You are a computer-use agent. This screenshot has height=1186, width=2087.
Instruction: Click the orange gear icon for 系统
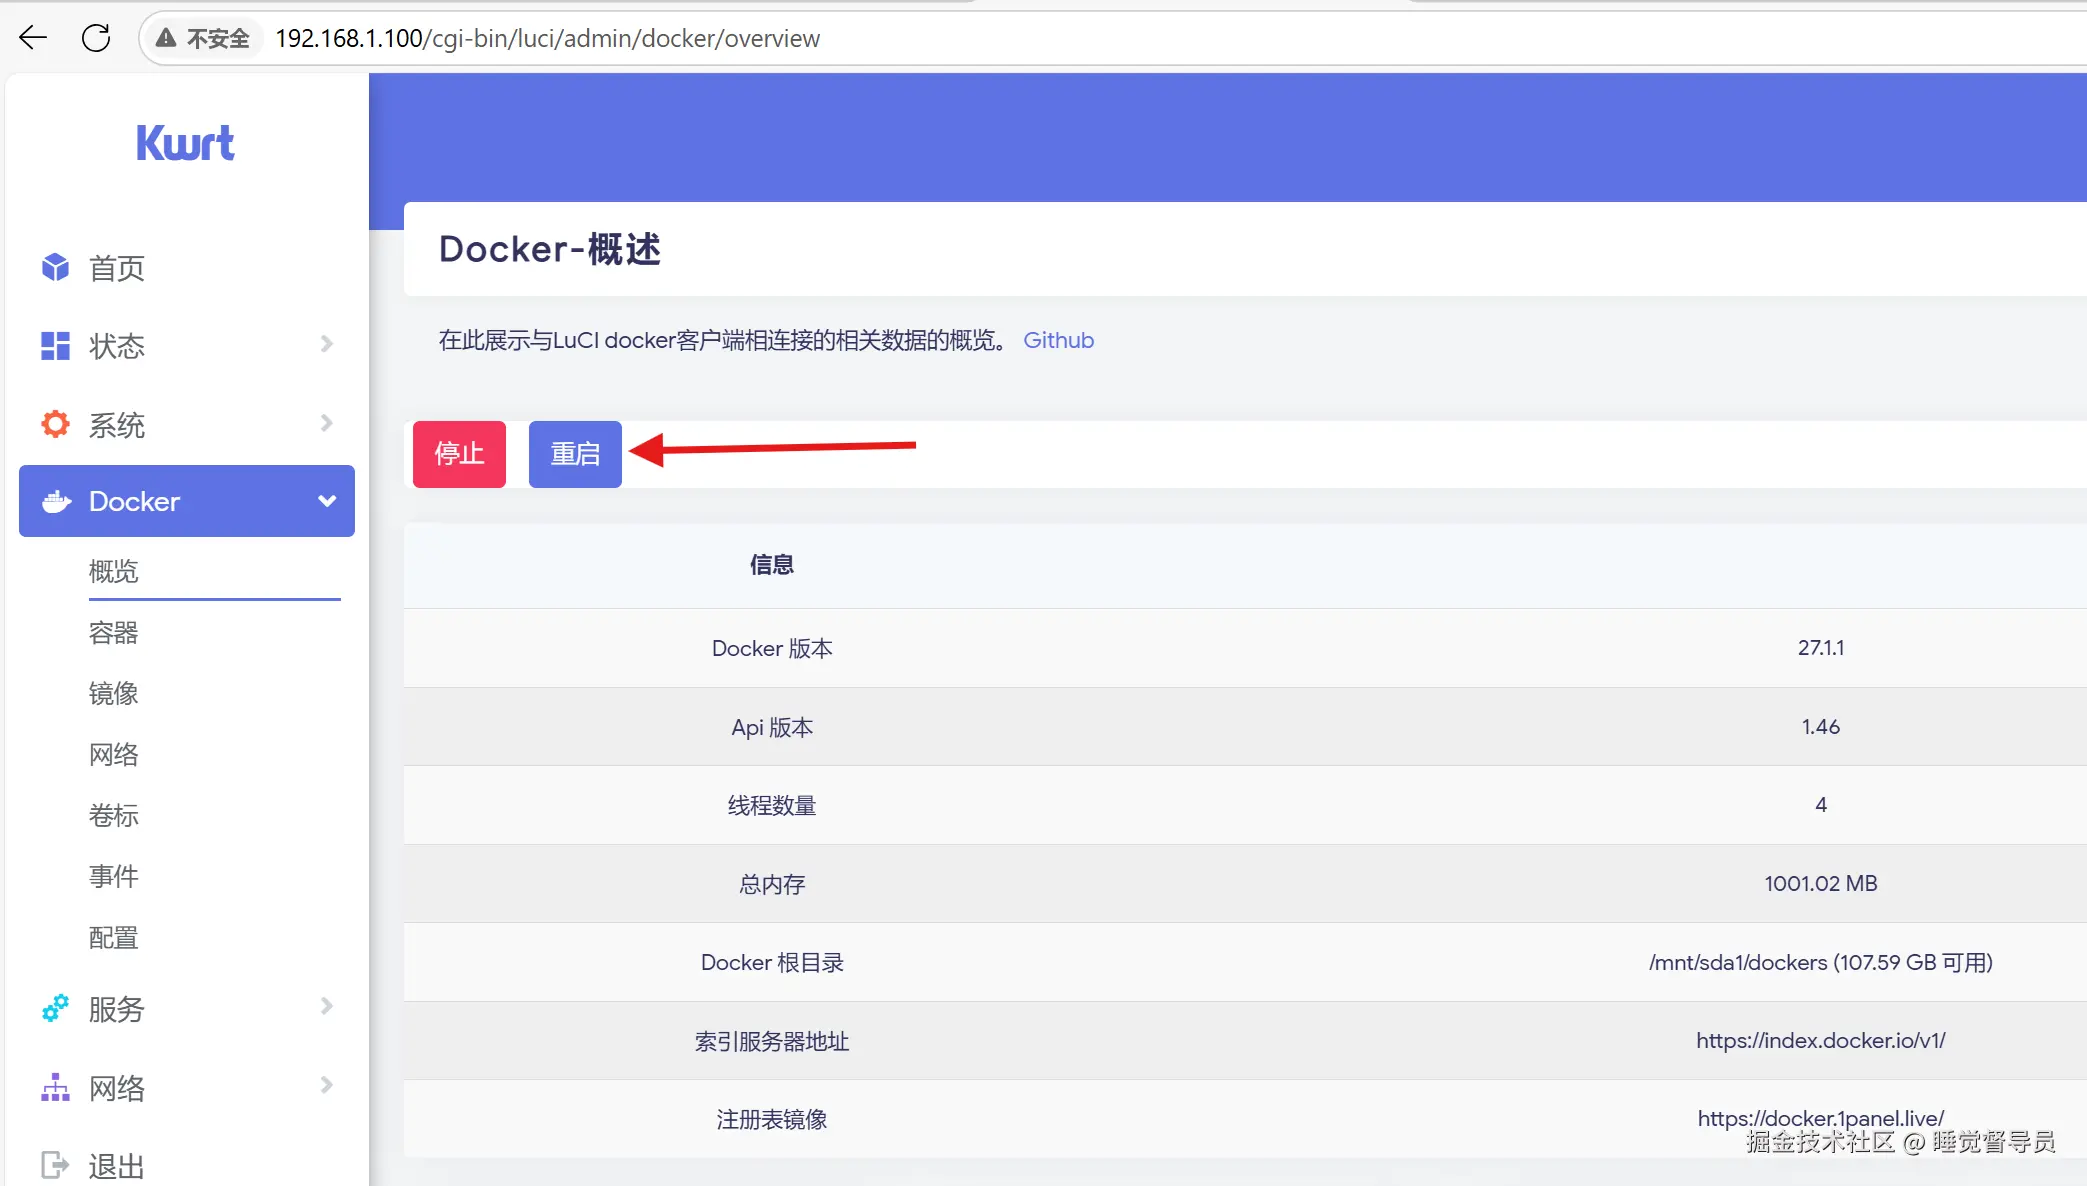click(55, 424)
